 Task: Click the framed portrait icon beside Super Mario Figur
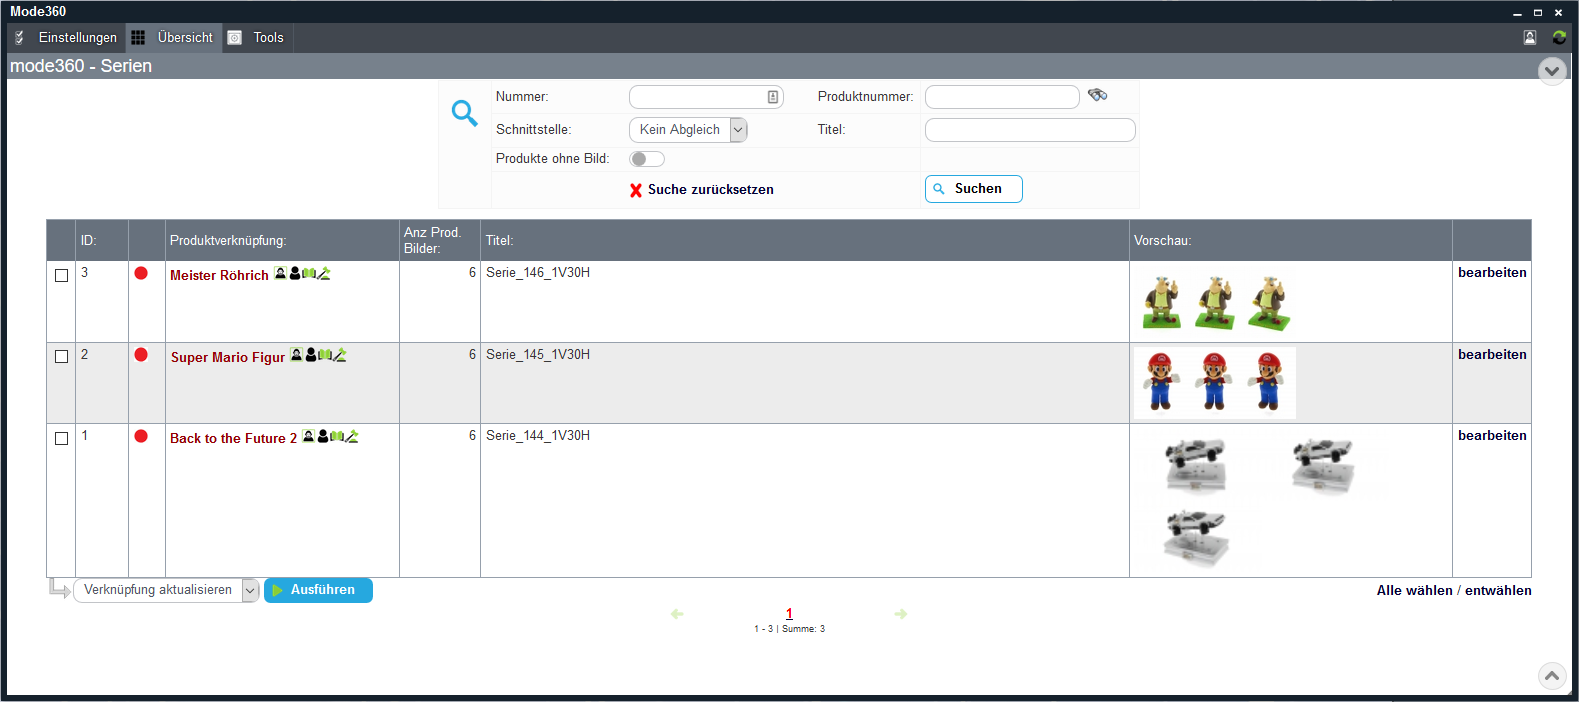tap(296, 355)
